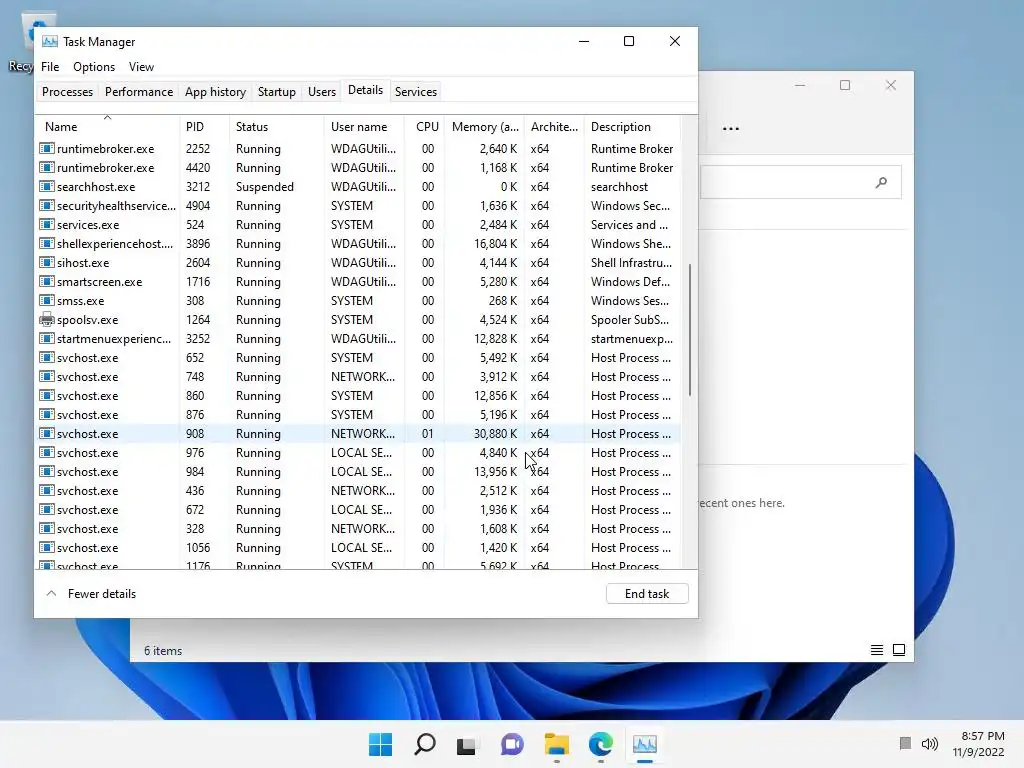Open the clock and date in system tray
The width and height of the screenshot is (1024, 768).
click(x=978, y=744)
